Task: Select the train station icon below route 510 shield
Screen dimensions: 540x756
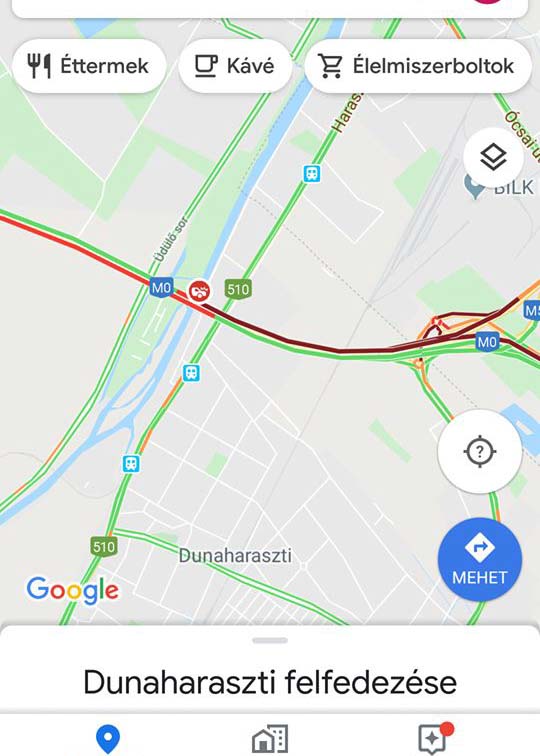Action: click(x=191, y=373)
